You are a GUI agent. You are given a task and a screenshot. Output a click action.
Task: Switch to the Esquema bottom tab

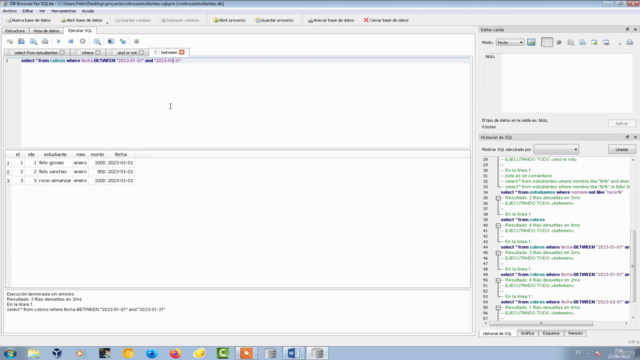pos(551,333)
